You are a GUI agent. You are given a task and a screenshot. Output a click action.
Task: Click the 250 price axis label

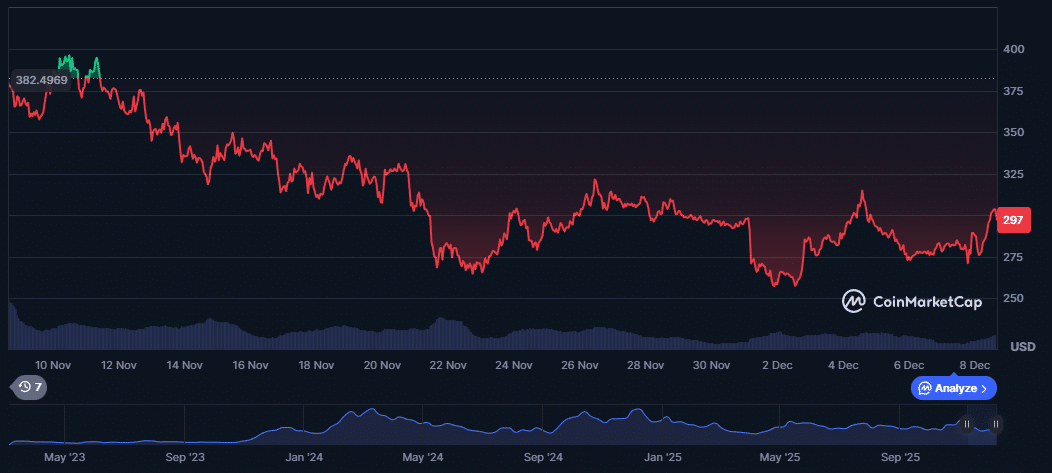point(1013,299)
